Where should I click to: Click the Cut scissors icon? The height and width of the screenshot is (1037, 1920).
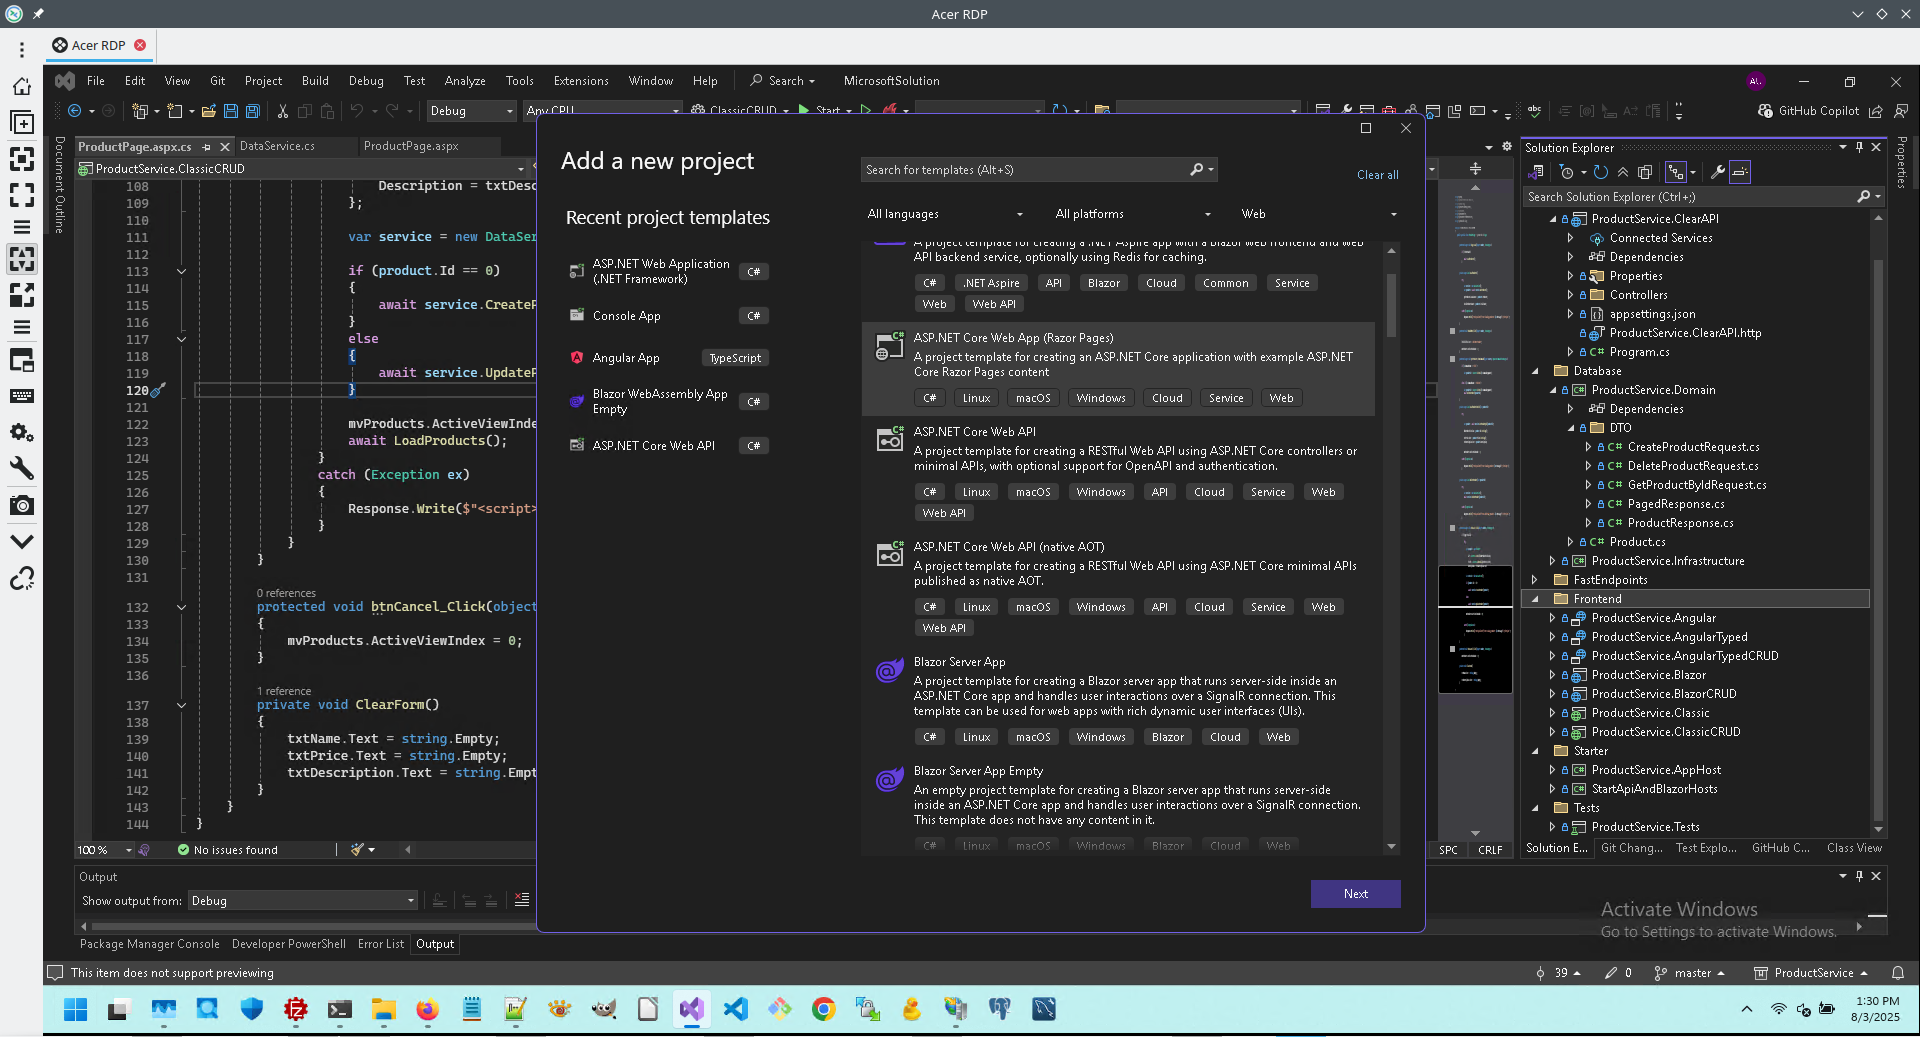[x=283, y=111]
